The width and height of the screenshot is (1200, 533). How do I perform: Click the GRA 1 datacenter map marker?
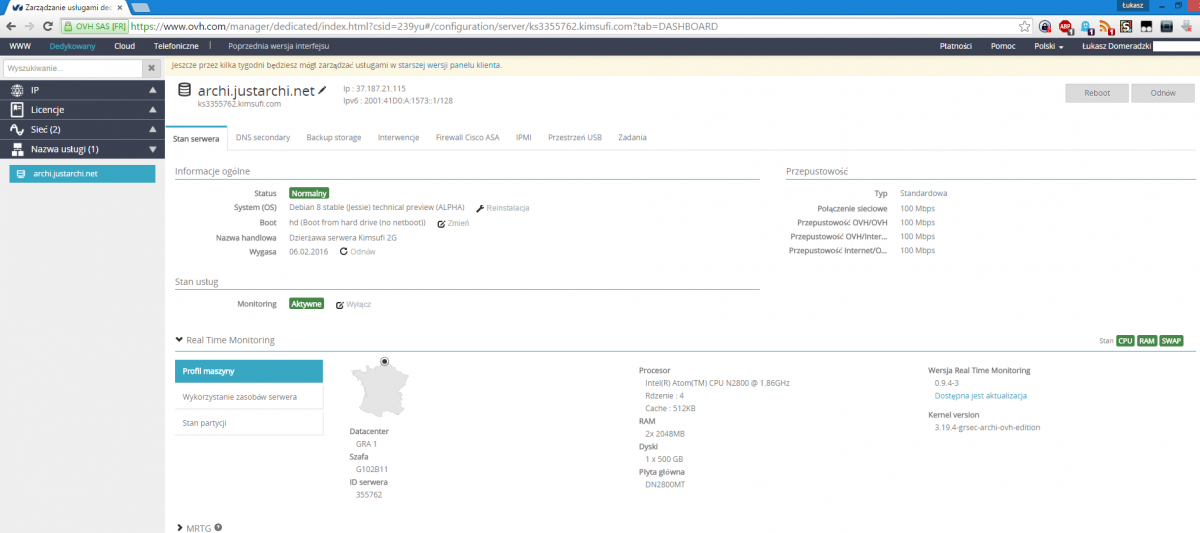point(385,361)
